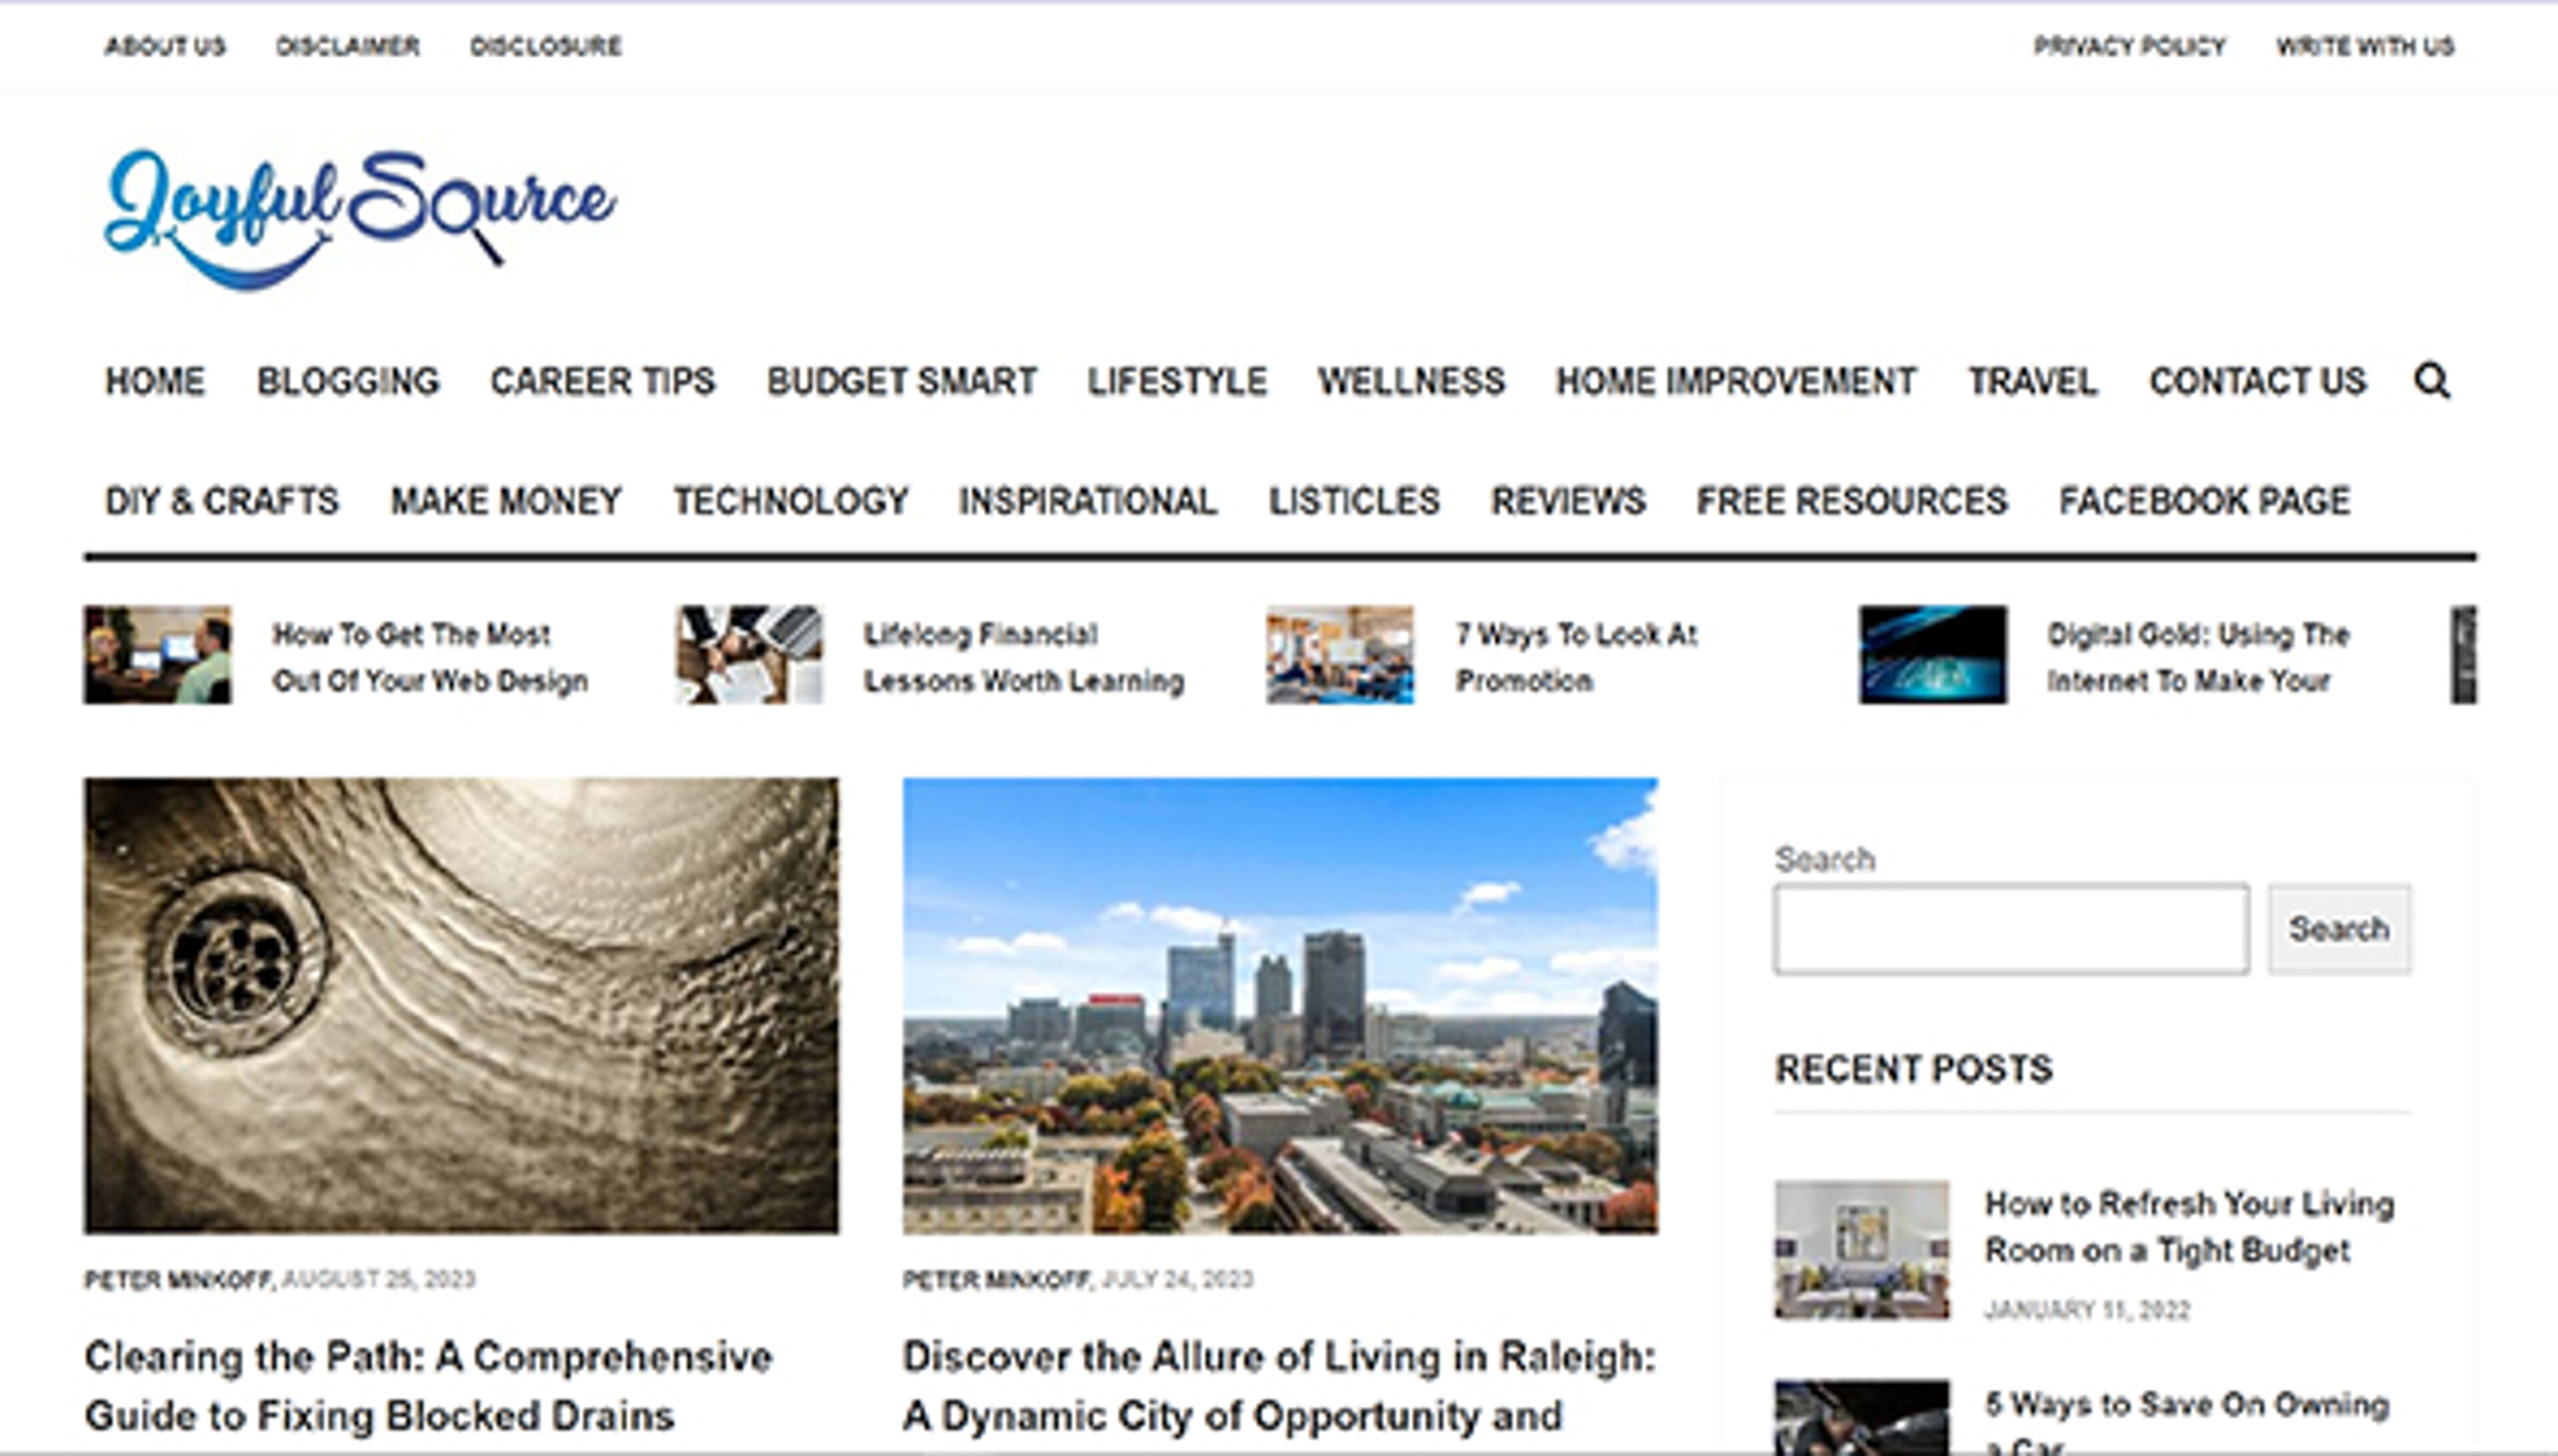Select the Free Resources menu item
This screenshot has height=1456, width=2558.
1851,501
